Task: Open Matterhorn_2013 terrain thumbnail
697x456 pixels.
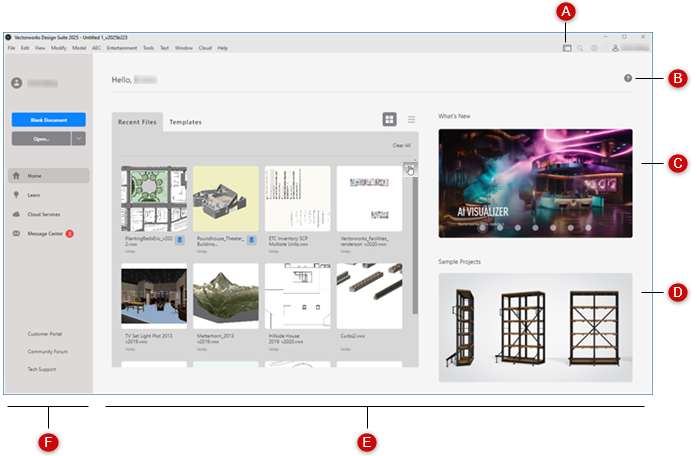Action: pos(226,296)
